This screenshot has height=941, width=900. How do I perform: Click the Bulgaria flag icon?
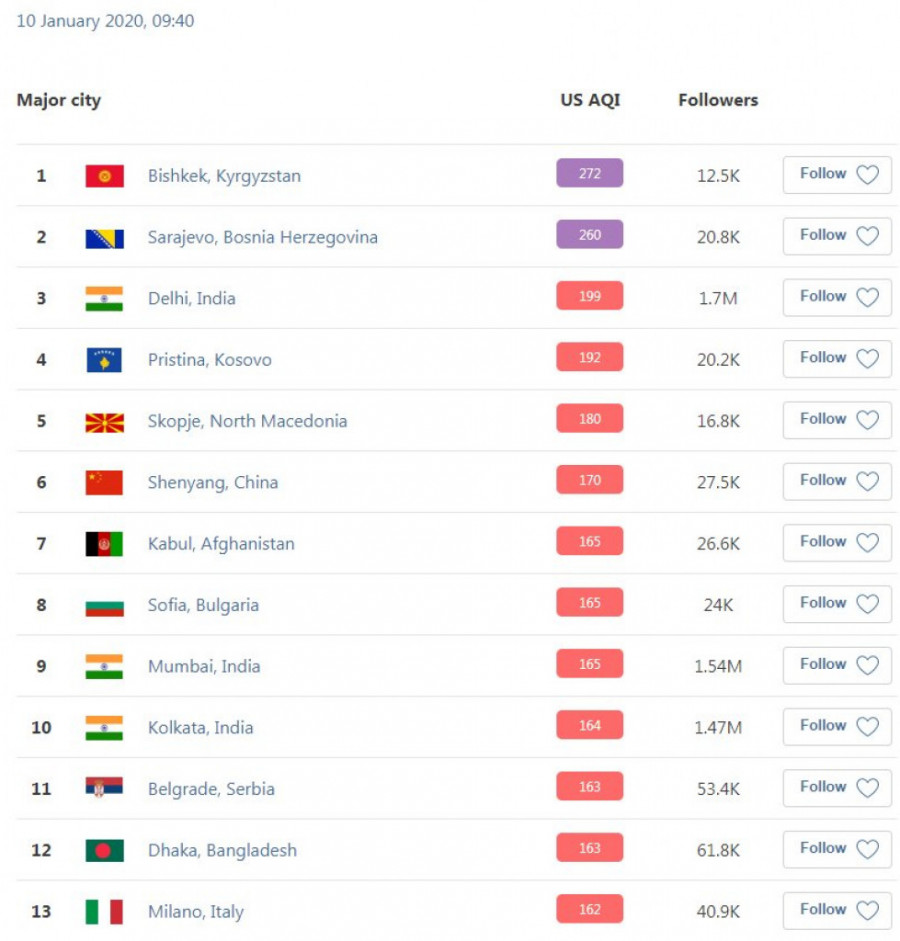(x=104, y=606)
